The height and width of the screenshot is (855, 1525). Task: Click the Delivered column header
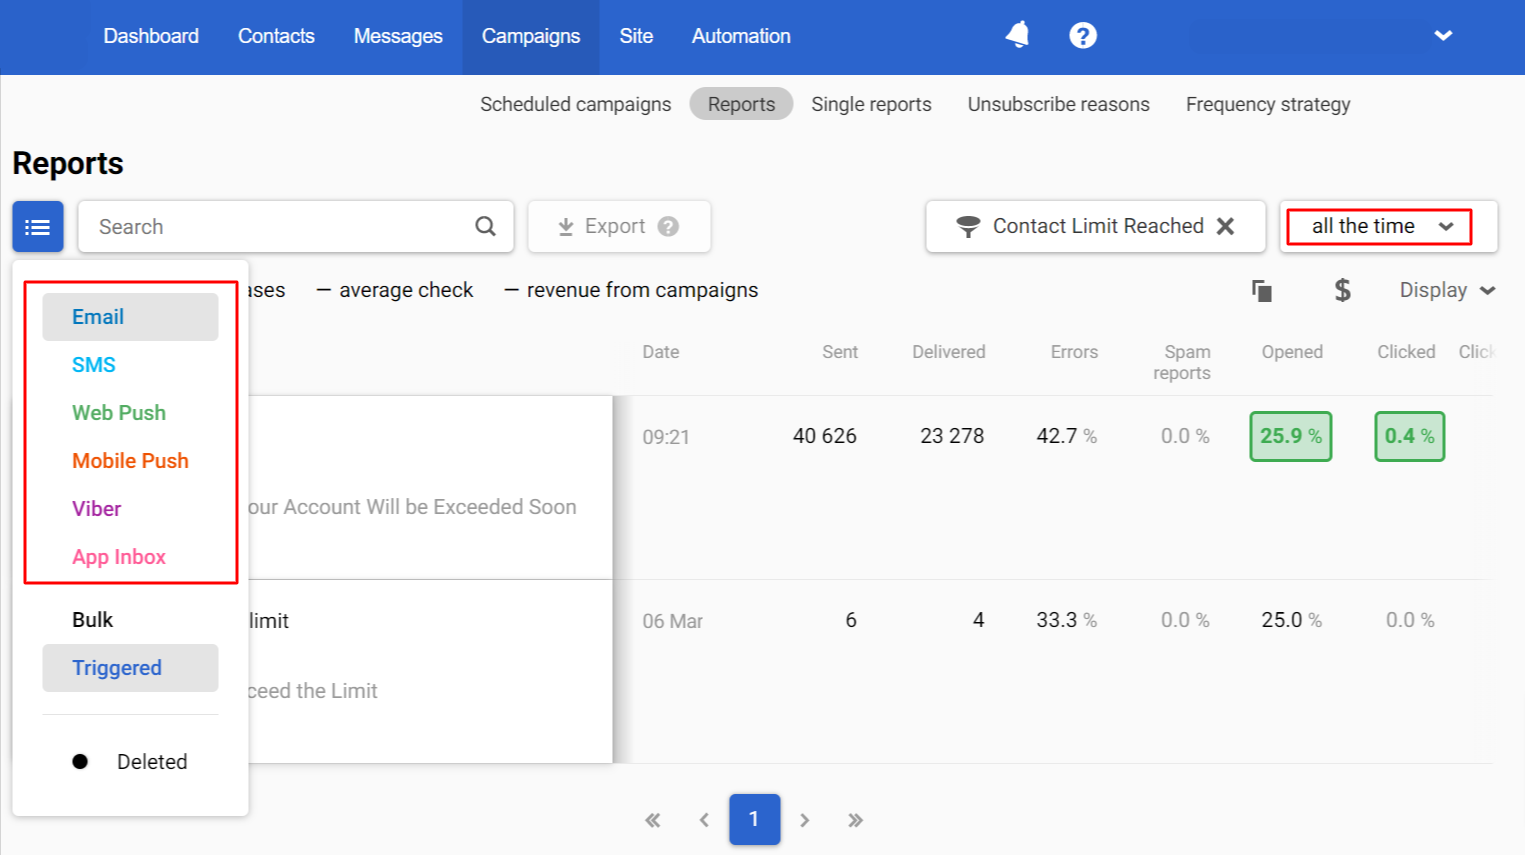[x=949, y=352]
